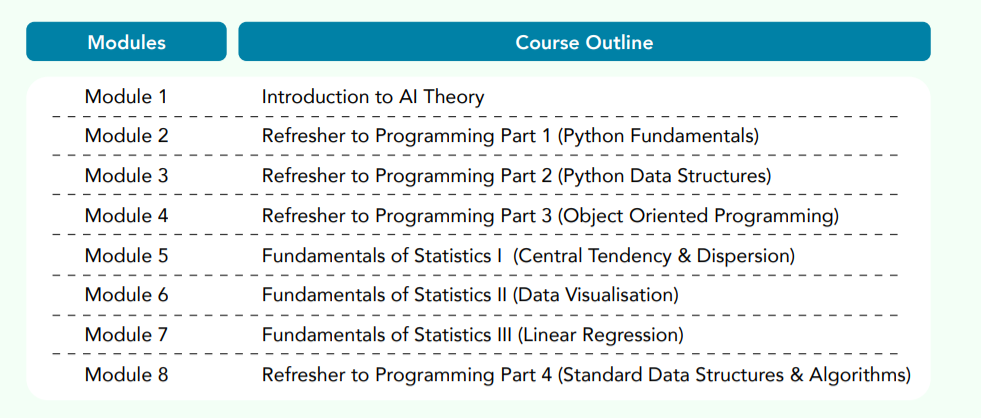Select the Module 6 label

(126, 295)
